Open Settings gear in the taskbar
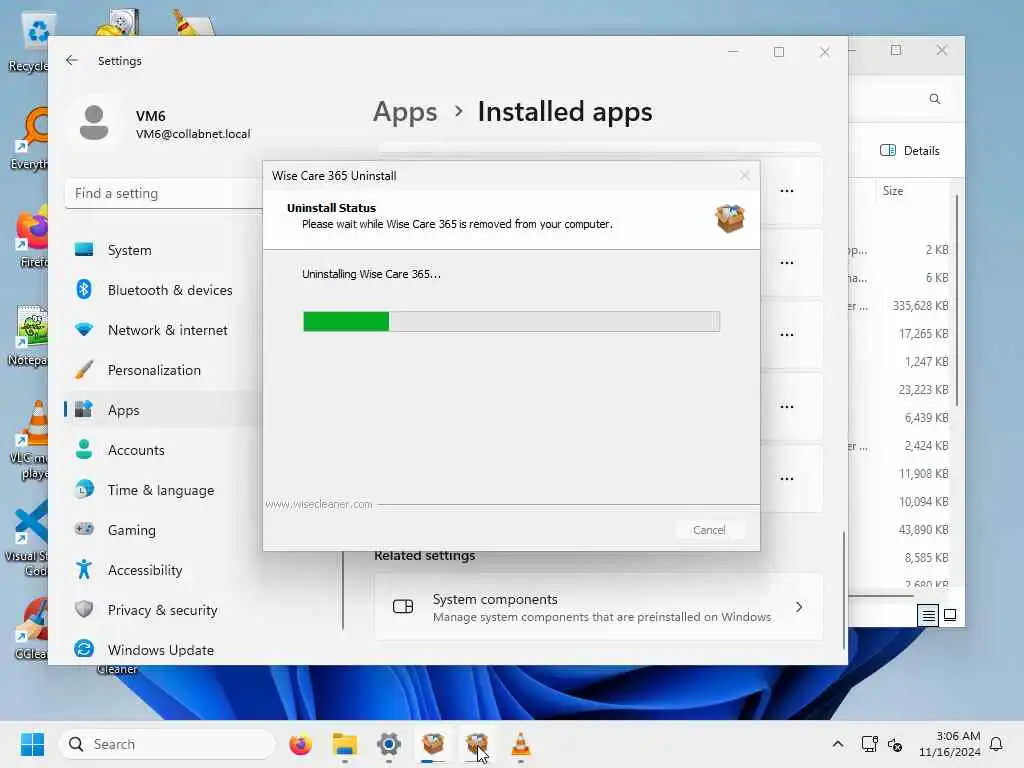The width and height of the screenshot is (1024, 768). click(389, 744)
